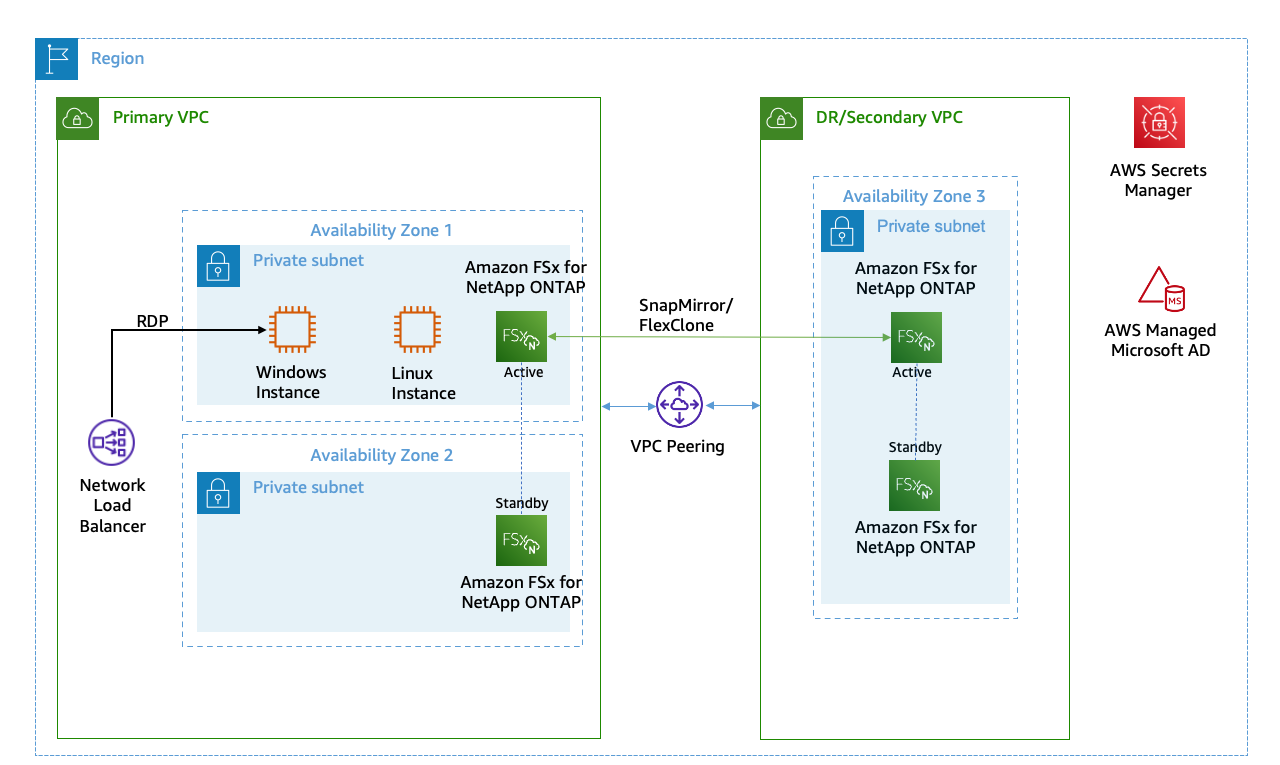The width and height of the screenshot is (1280, 765).
Task: Click the Region label
Action: (117, 58)
